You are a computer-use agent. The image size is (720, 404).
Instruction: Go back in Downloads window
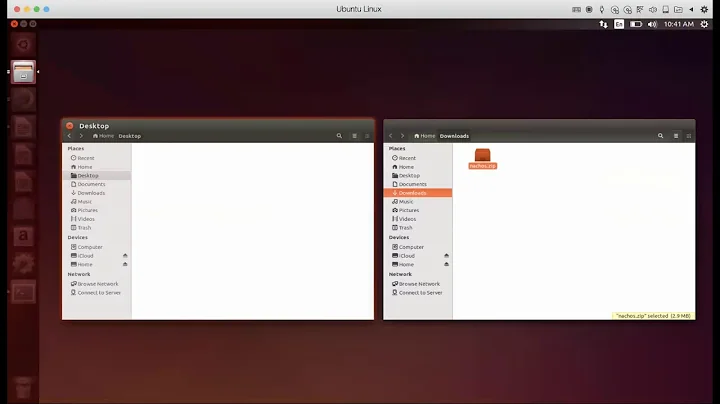click(x=391, y=136)
